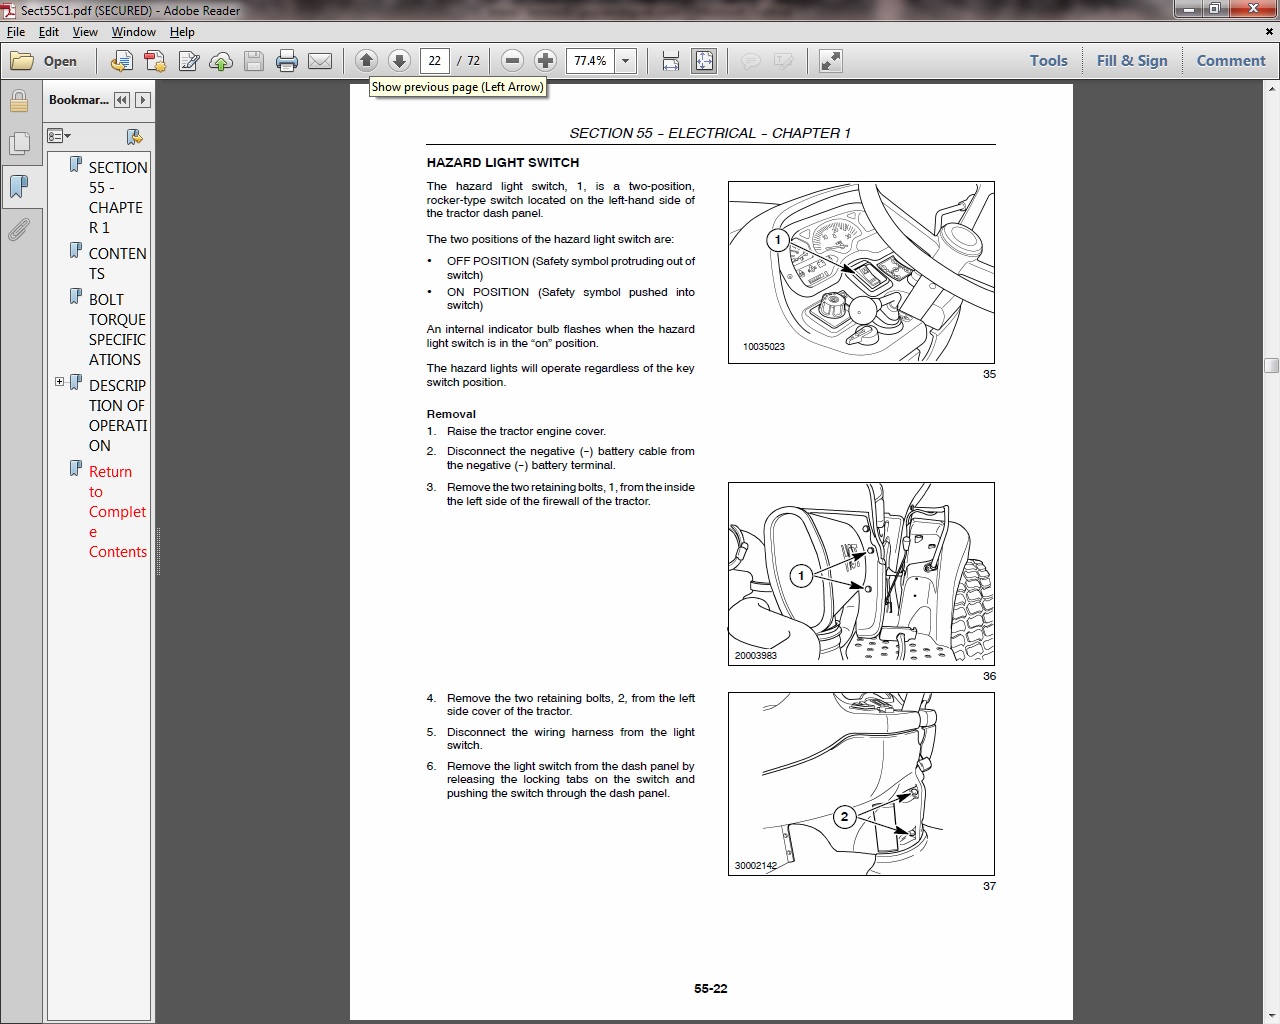
Task: Open the zoom percentage dropdown
Action: point(626,61)
